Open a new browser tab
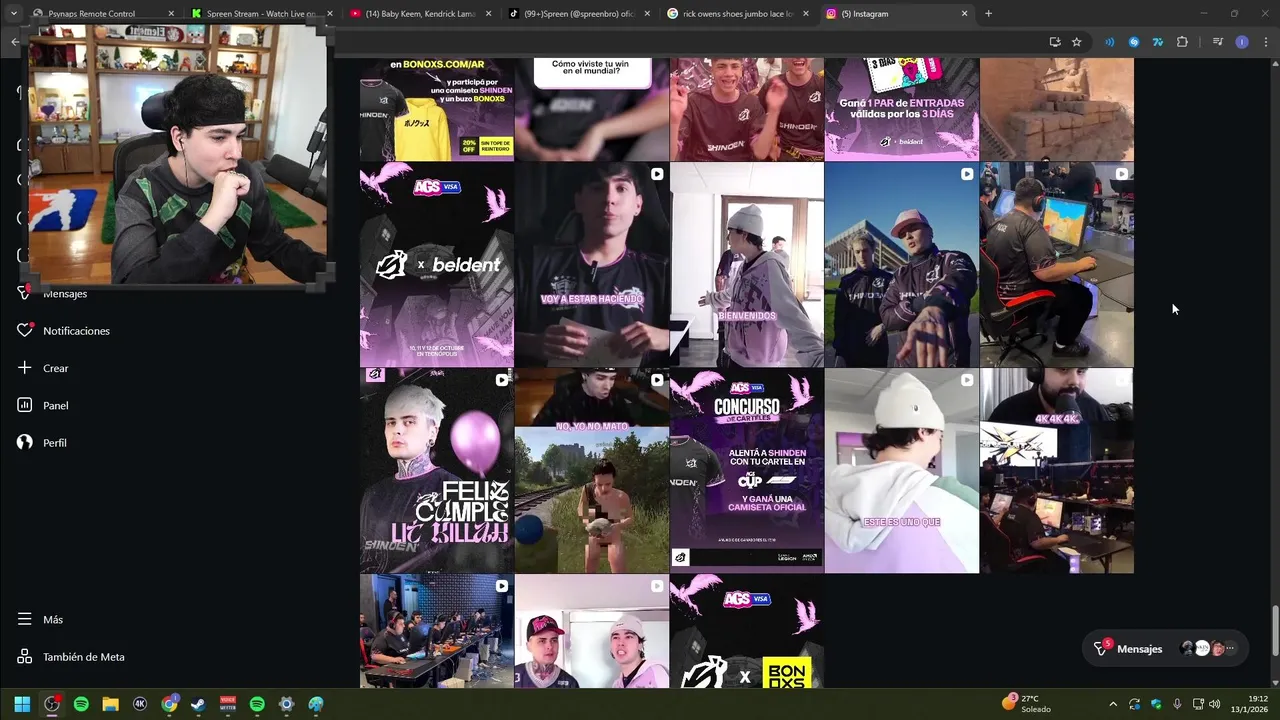 988,14
